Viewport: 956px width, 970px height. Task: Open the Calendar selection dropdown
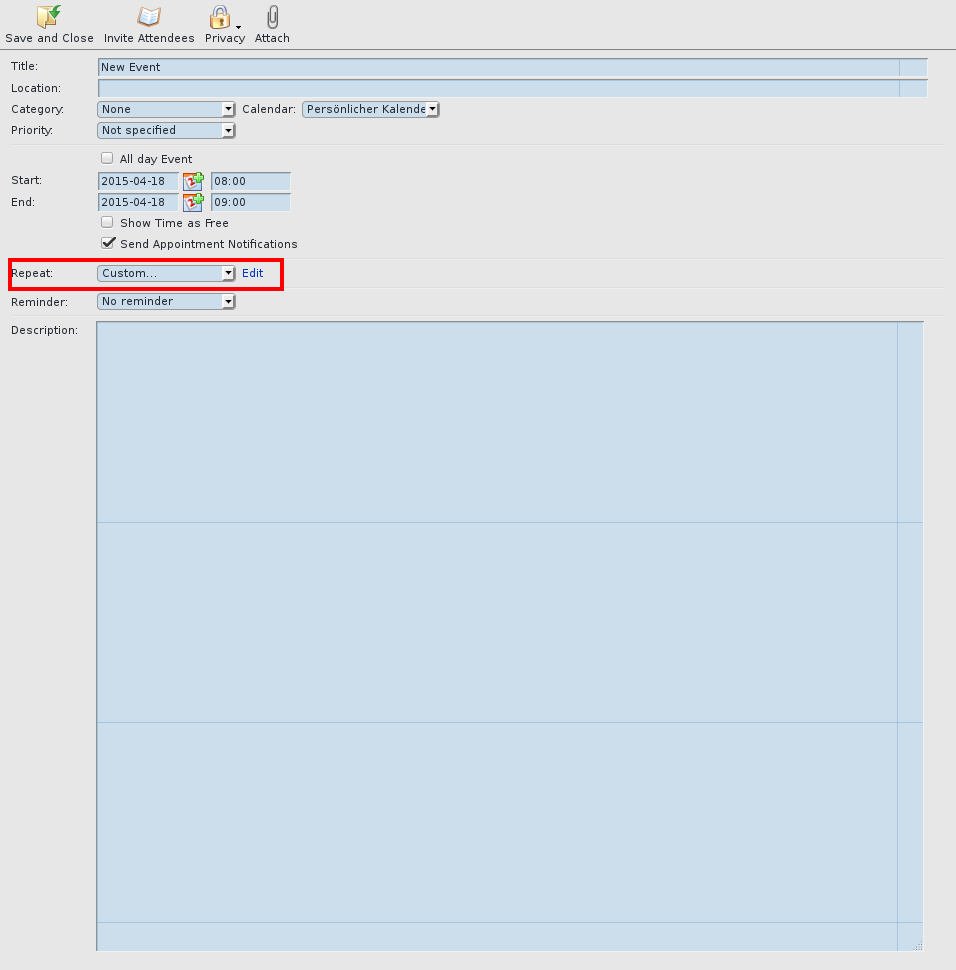[371, 109]
